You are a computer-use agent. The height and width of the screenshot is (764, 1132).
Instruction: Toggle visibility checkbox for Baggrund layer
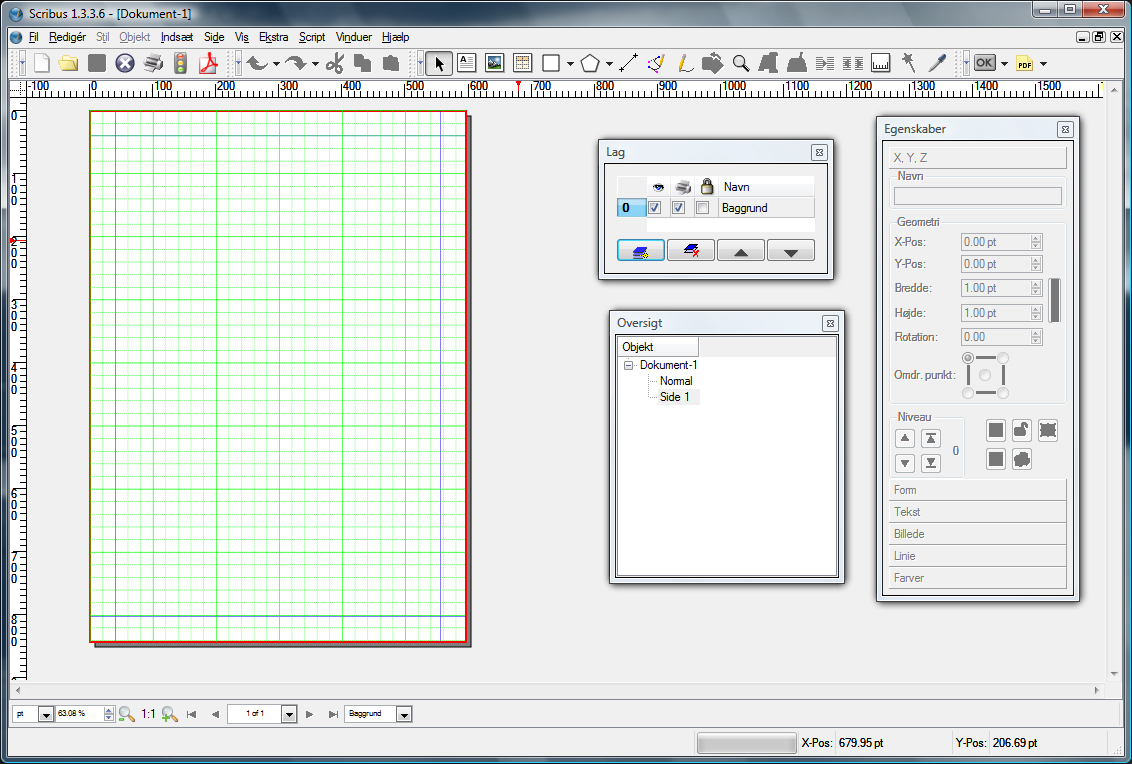(655, 208)
